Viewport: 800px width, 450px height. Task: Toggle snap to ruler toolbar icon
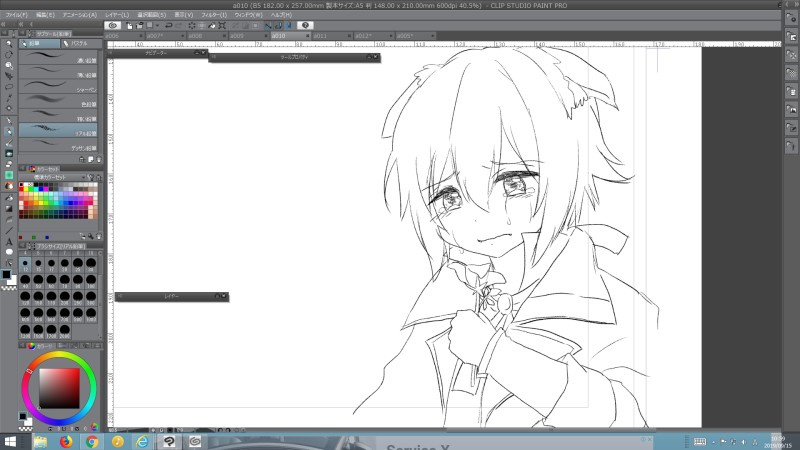[x=268, y=25]
